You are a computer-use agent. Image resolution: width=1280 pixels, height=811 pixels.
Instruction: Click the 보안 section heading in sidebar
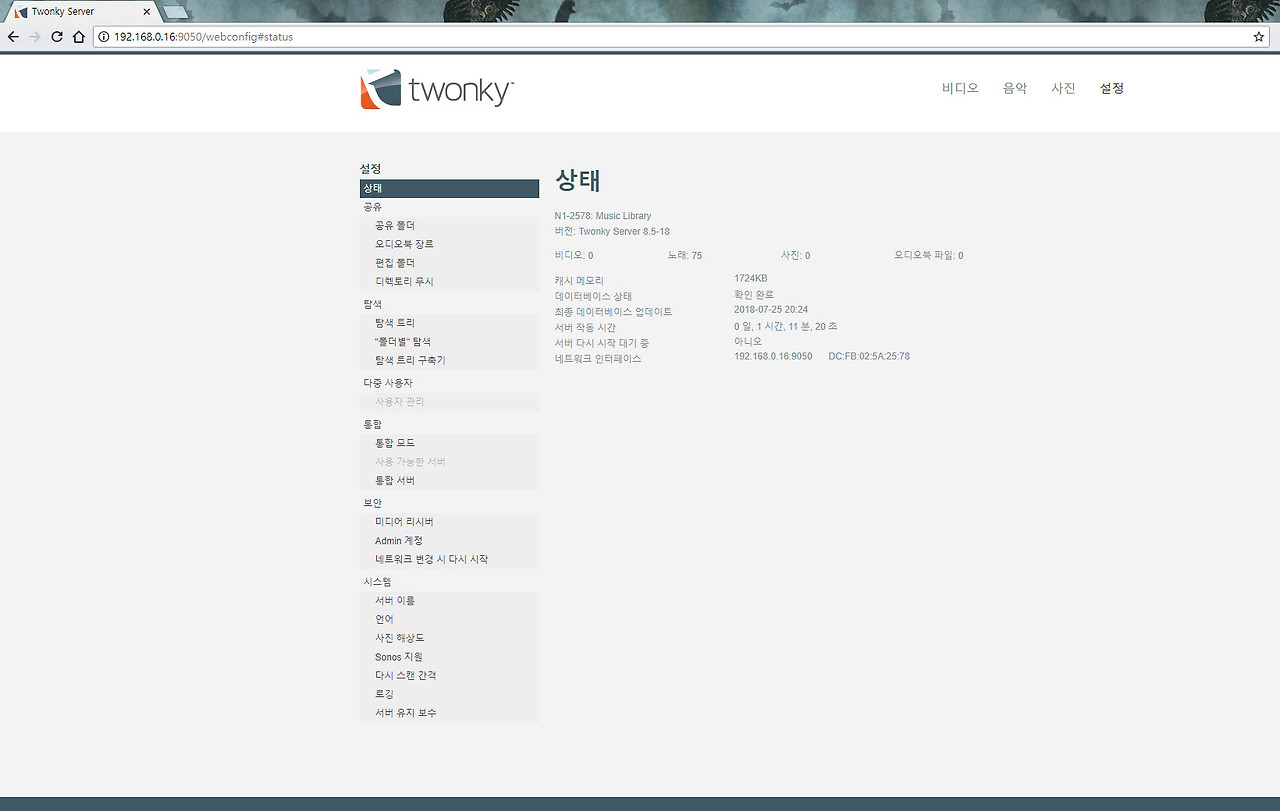coord(373,503)
